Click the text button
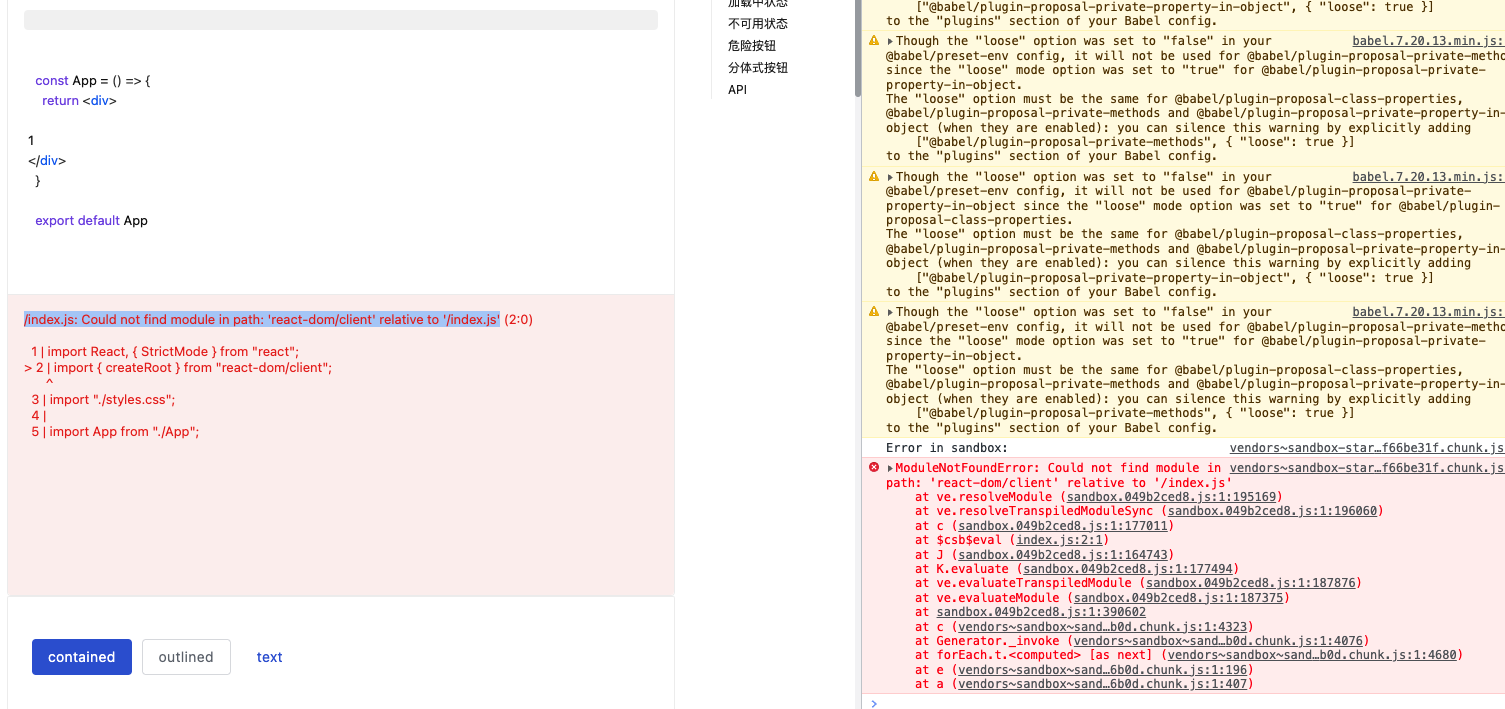This screenshot has height=709, width=1505. pos(269,657)
